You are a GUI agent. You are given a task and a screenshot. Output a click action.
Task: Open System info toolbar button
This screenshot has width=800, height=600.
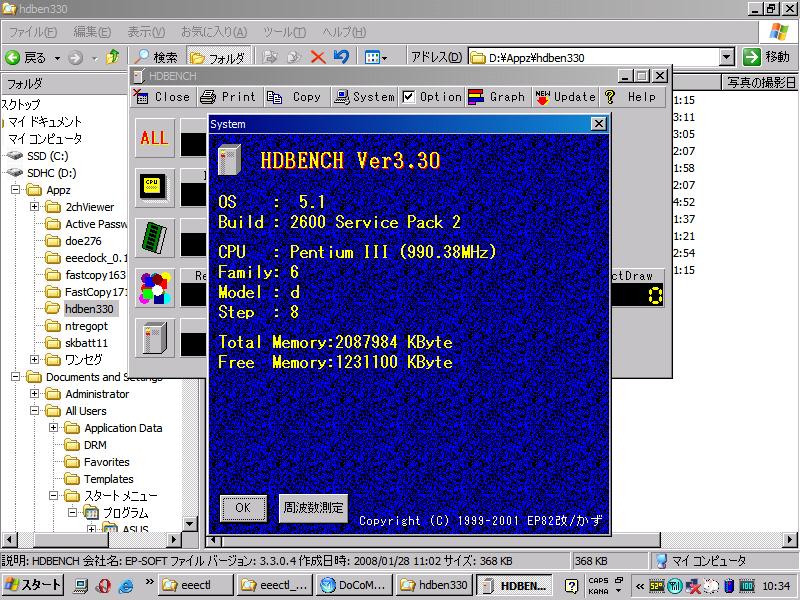click(x=363, y=97)
